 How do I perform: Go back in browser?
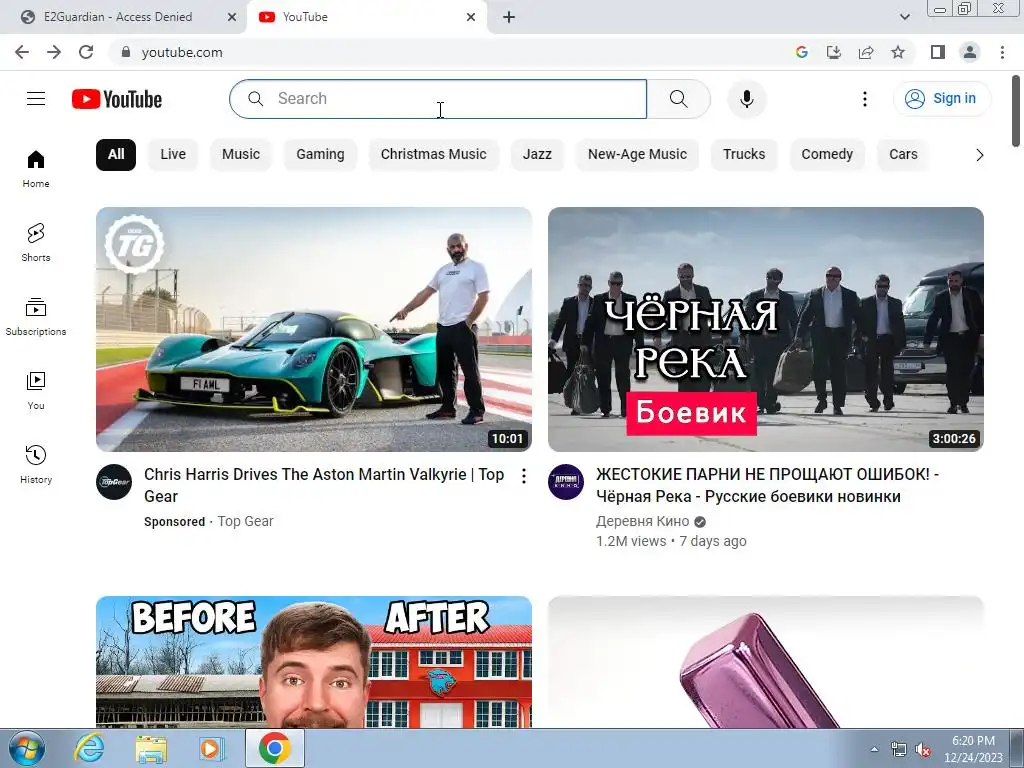pyautogui.click(x=22, y=52)
